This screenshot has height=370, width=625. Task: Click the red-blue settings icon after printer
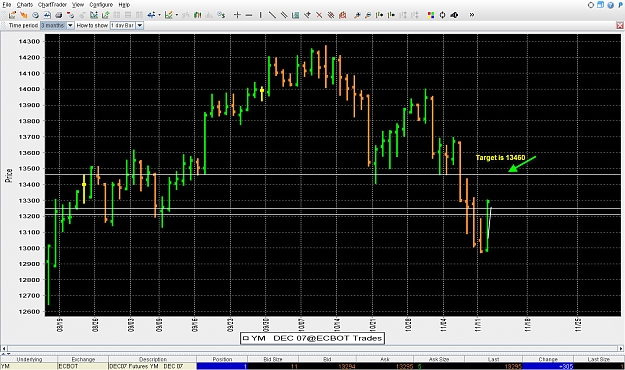coord(71,15)
